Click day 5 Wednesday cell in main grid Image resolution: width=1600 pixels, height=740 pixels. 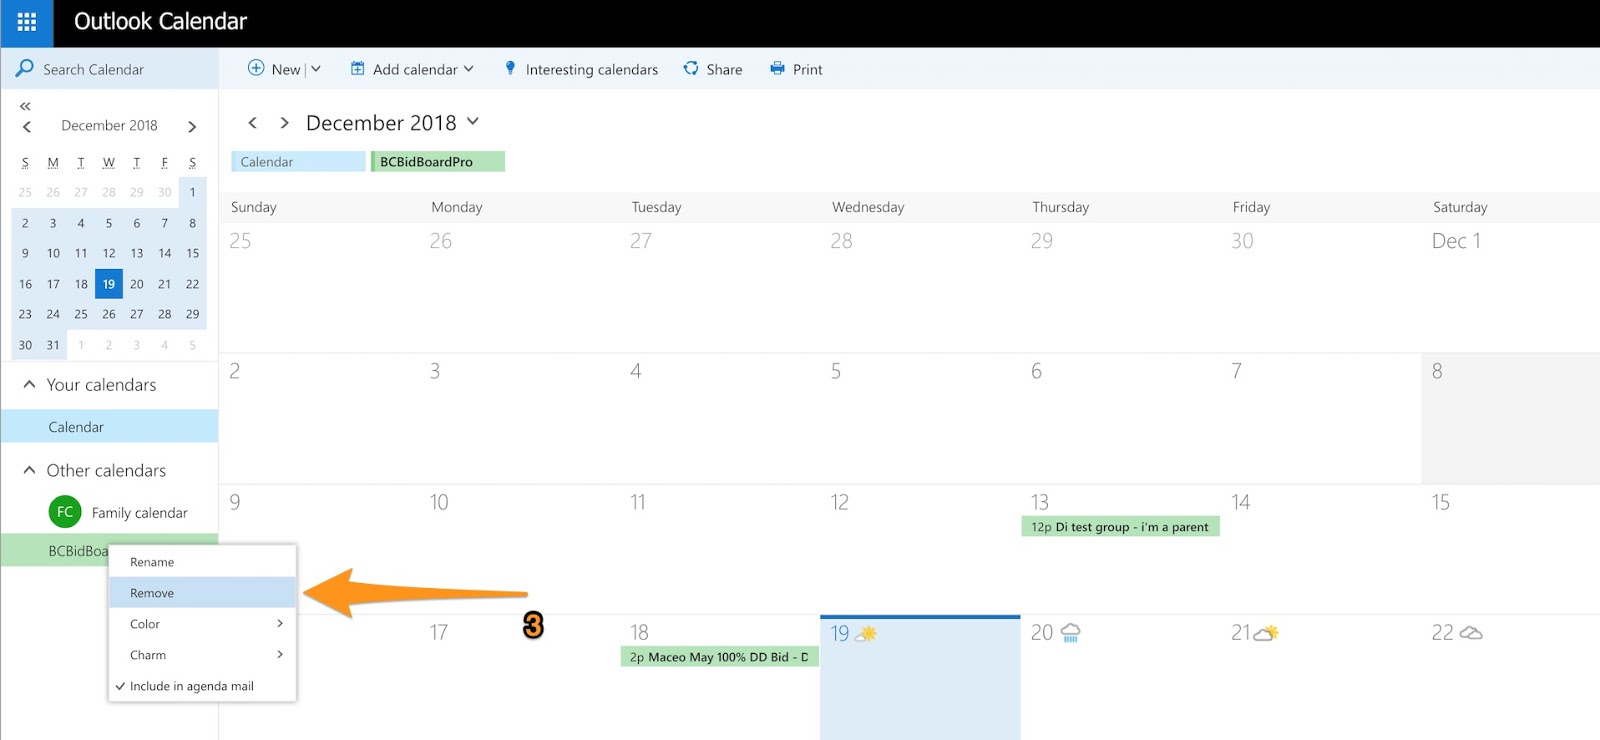(x=920, y=418)
